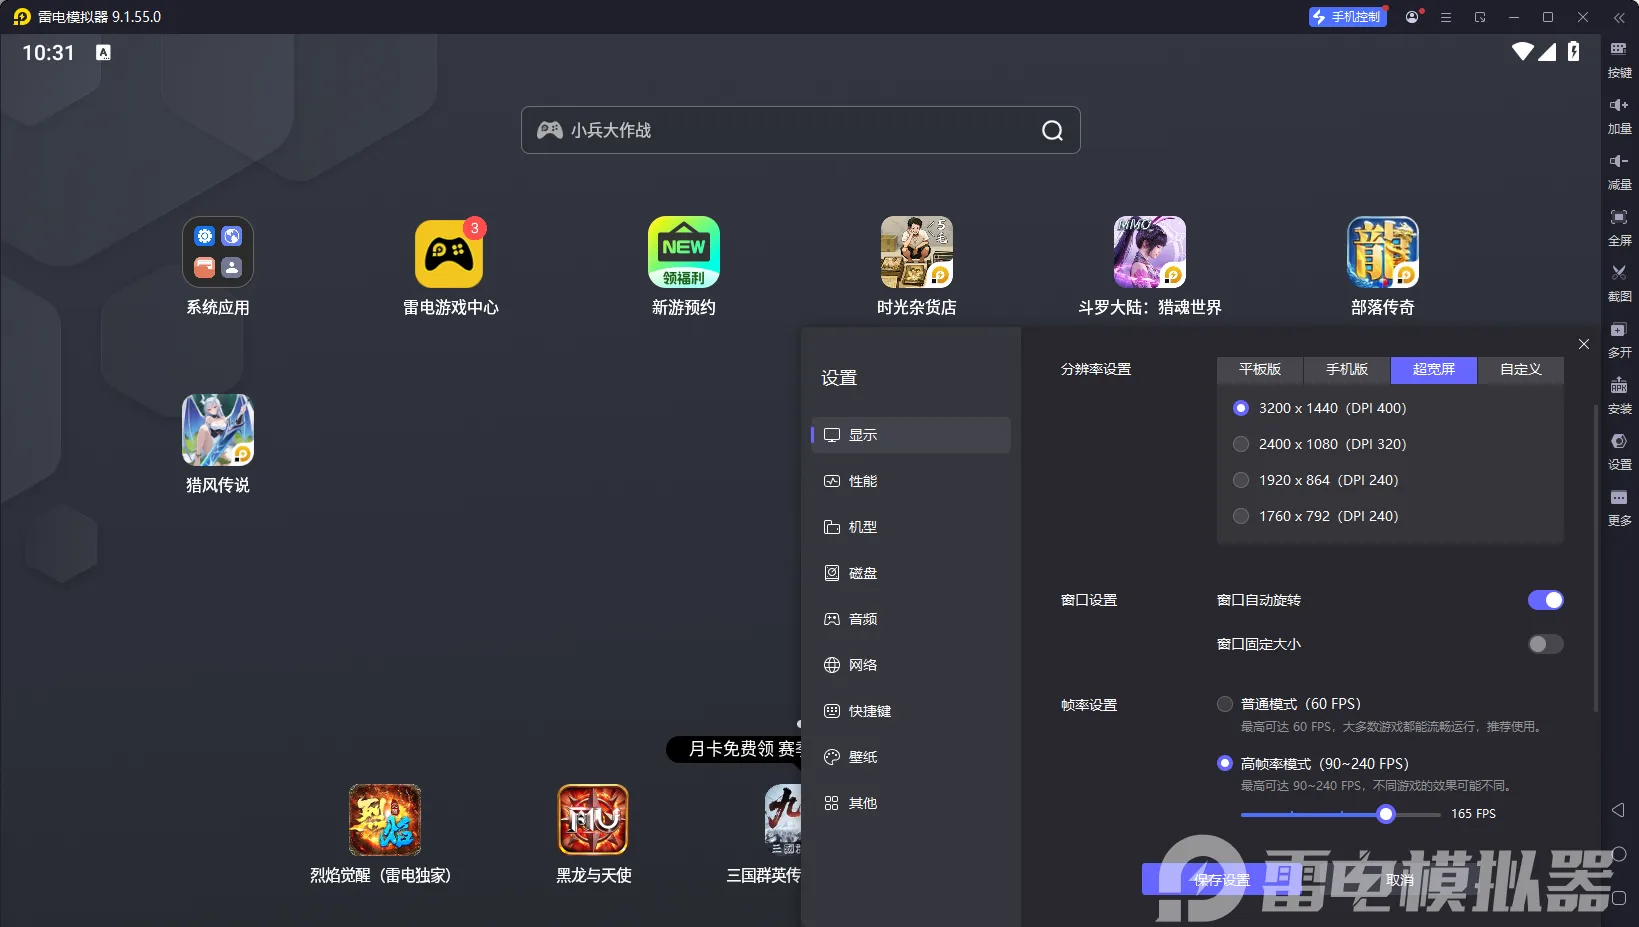Go to the 音频 settings section

[911, 619]
